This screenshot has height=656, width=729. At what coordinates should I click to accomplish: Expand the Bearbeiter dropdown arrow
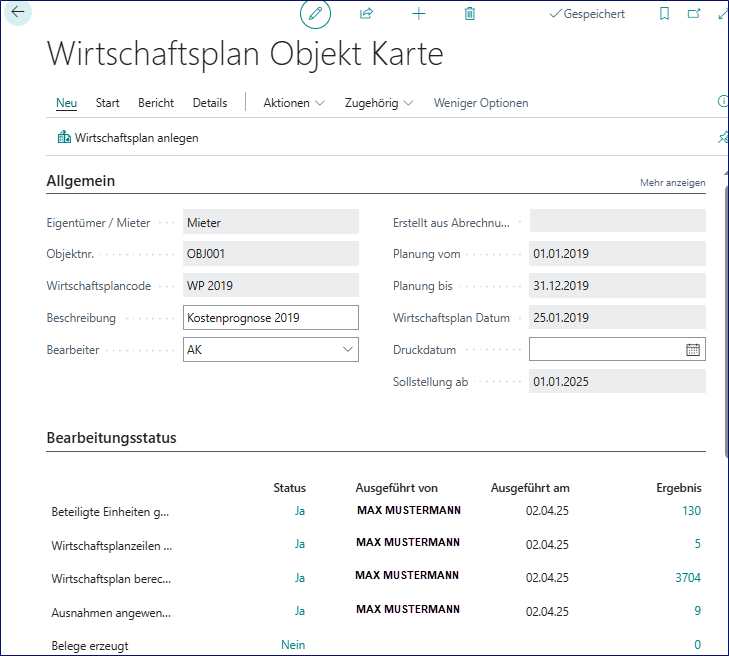(347, 350)
